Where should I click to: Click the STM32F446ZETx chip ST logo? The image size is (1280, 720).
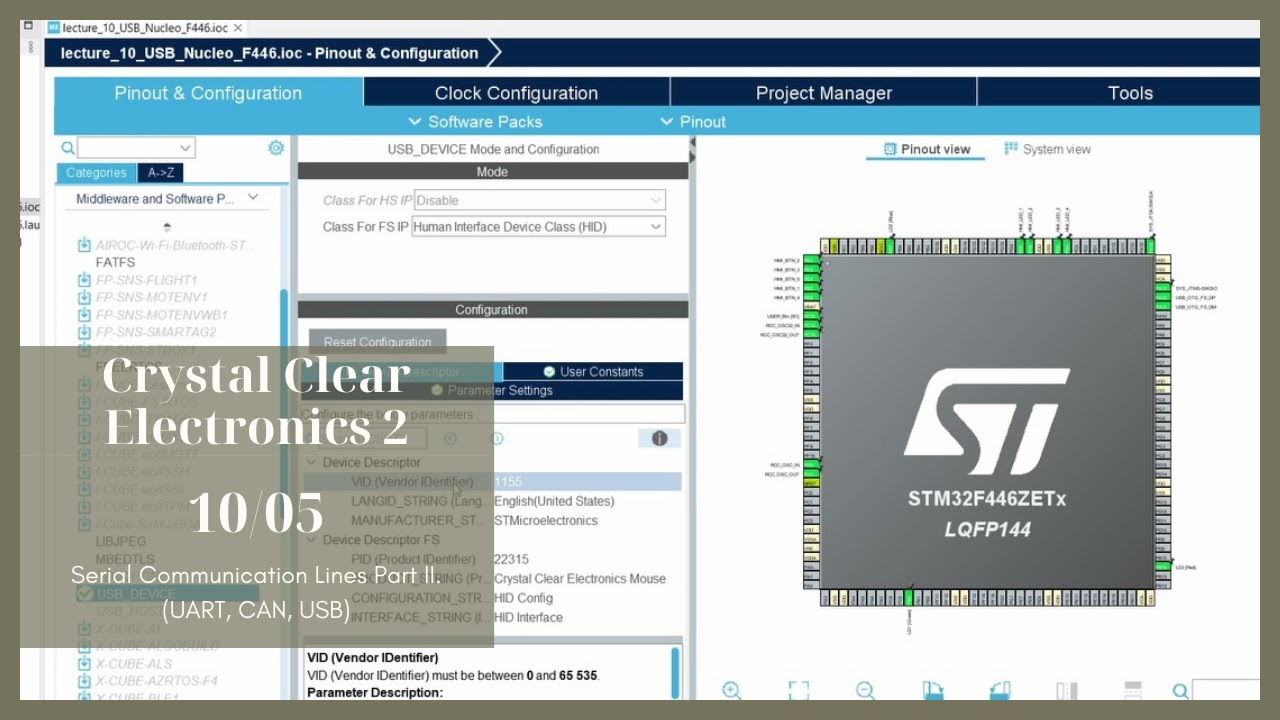click(x=986, y=421)
